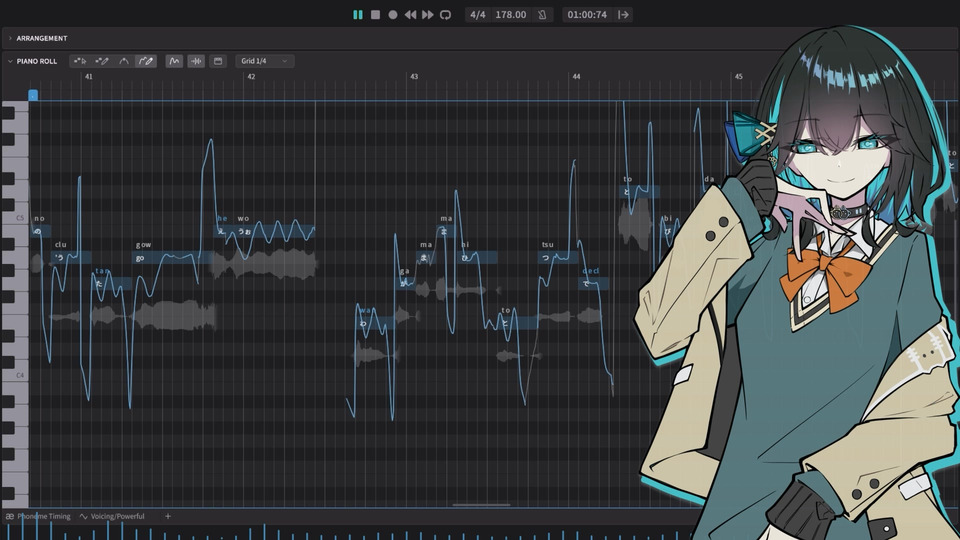Select the note labeled 'tan'
The image size is (960, 540).
click(111, 283)
